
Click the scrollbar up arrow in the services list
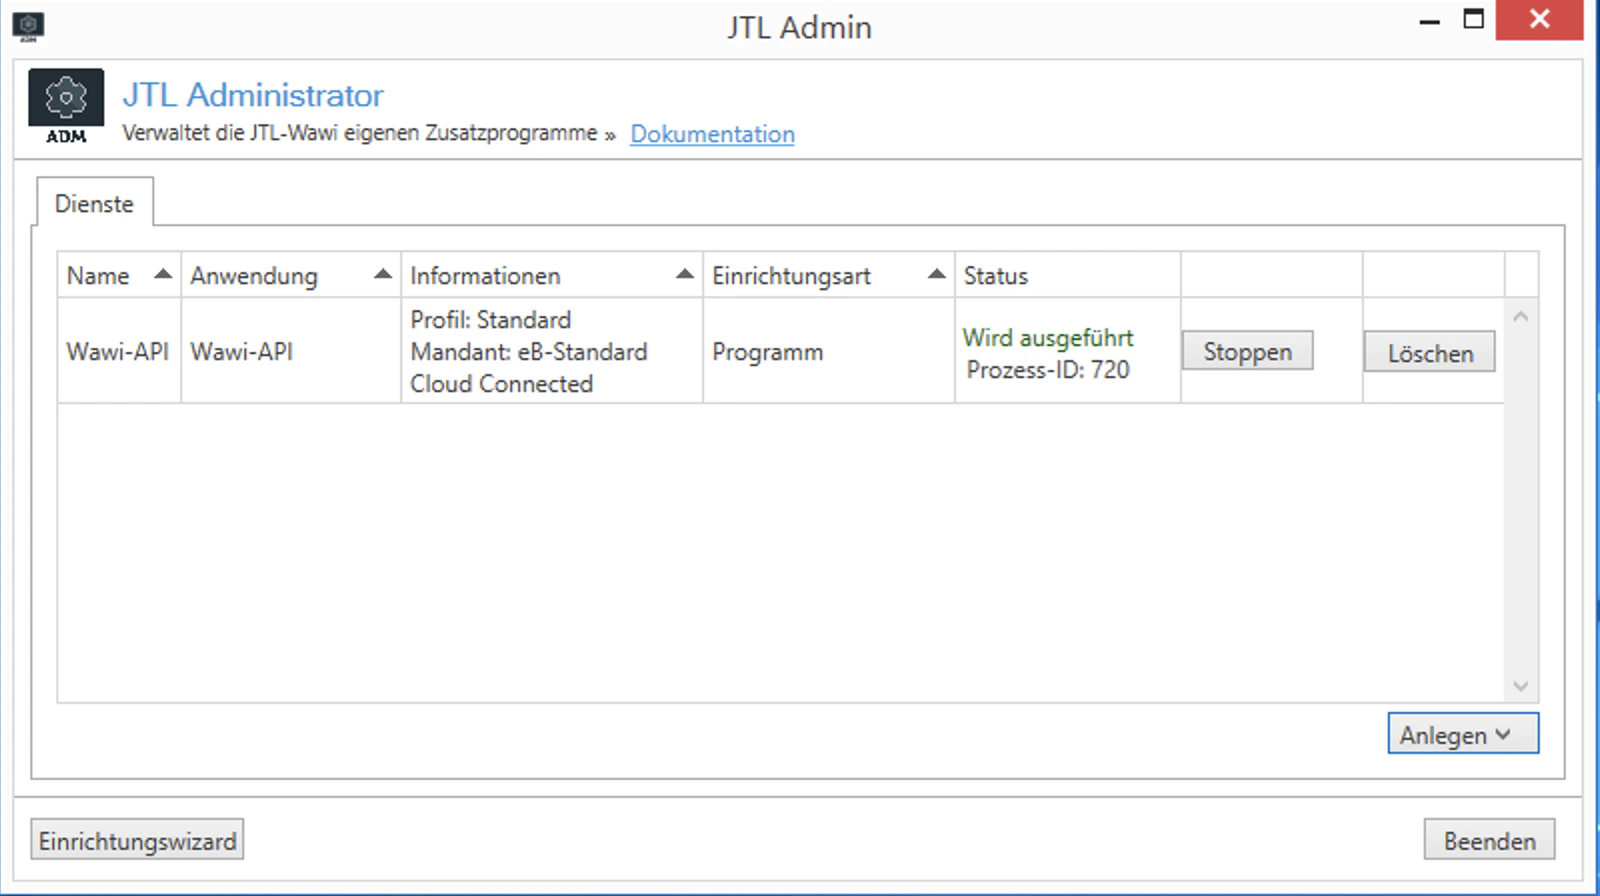coord(1521,316)
